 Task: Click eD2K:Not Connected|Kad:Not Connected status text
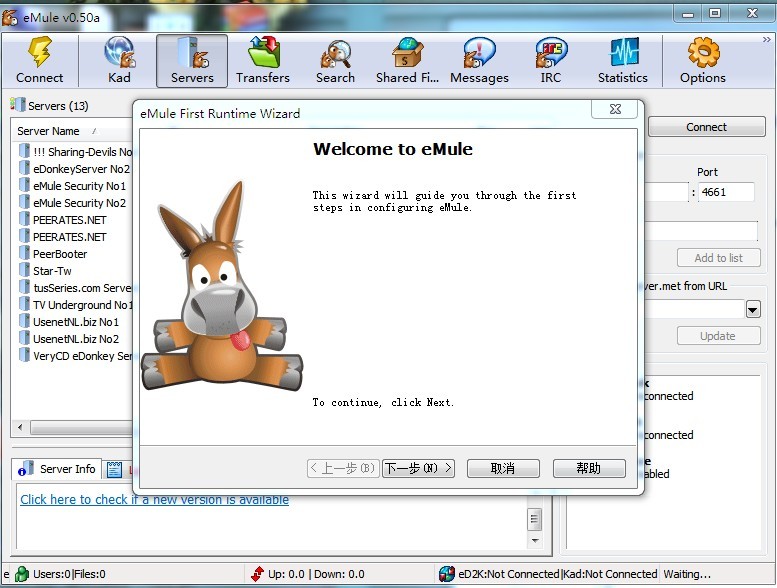[558, 574]
